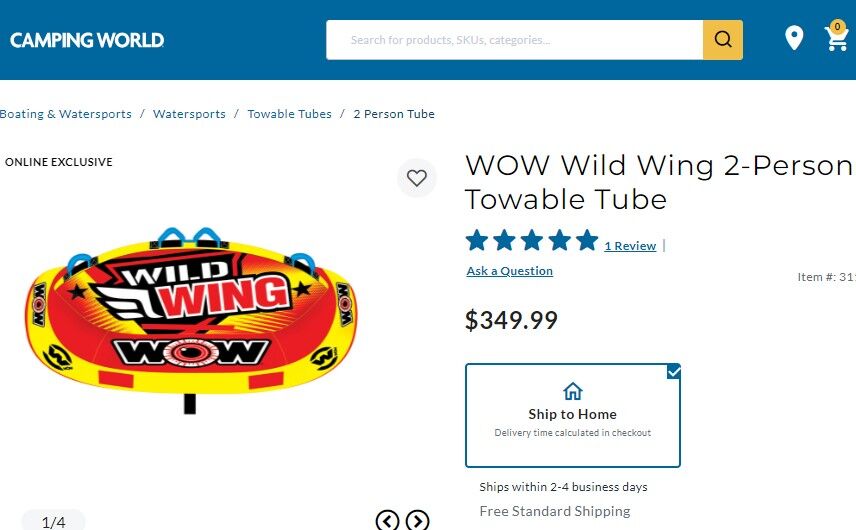Navigate to Watersports breadcrumb
856x530 pixels.
pyautogui.click(x=189, y=114)
